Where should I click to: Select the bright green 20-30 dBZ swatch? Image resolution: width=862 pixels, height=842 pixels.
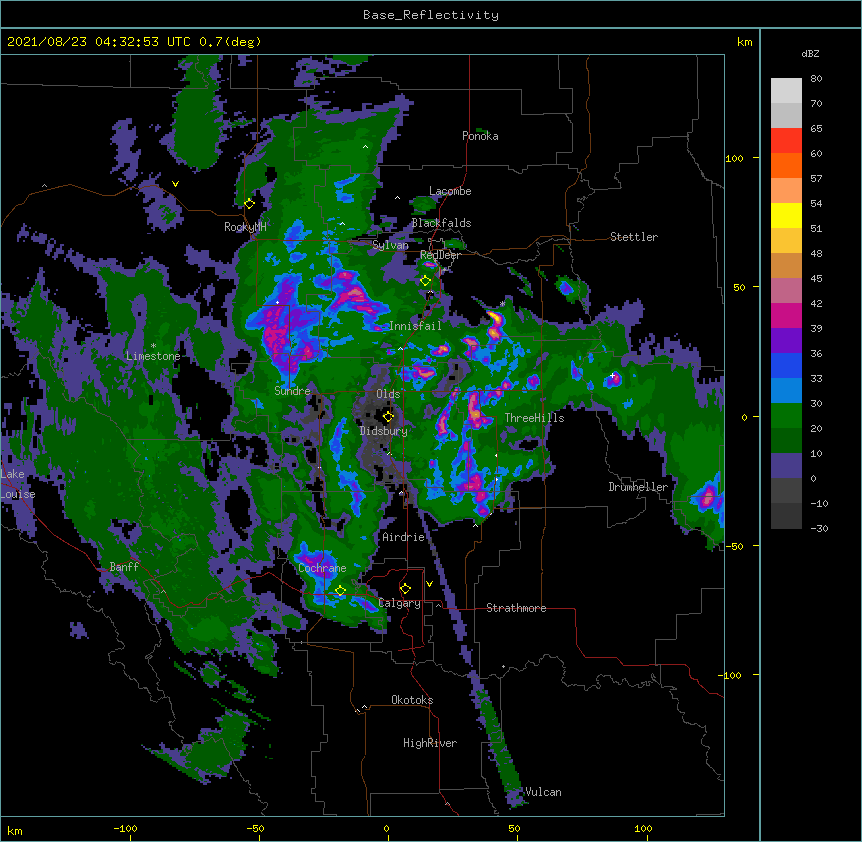(x=786, y=416)
